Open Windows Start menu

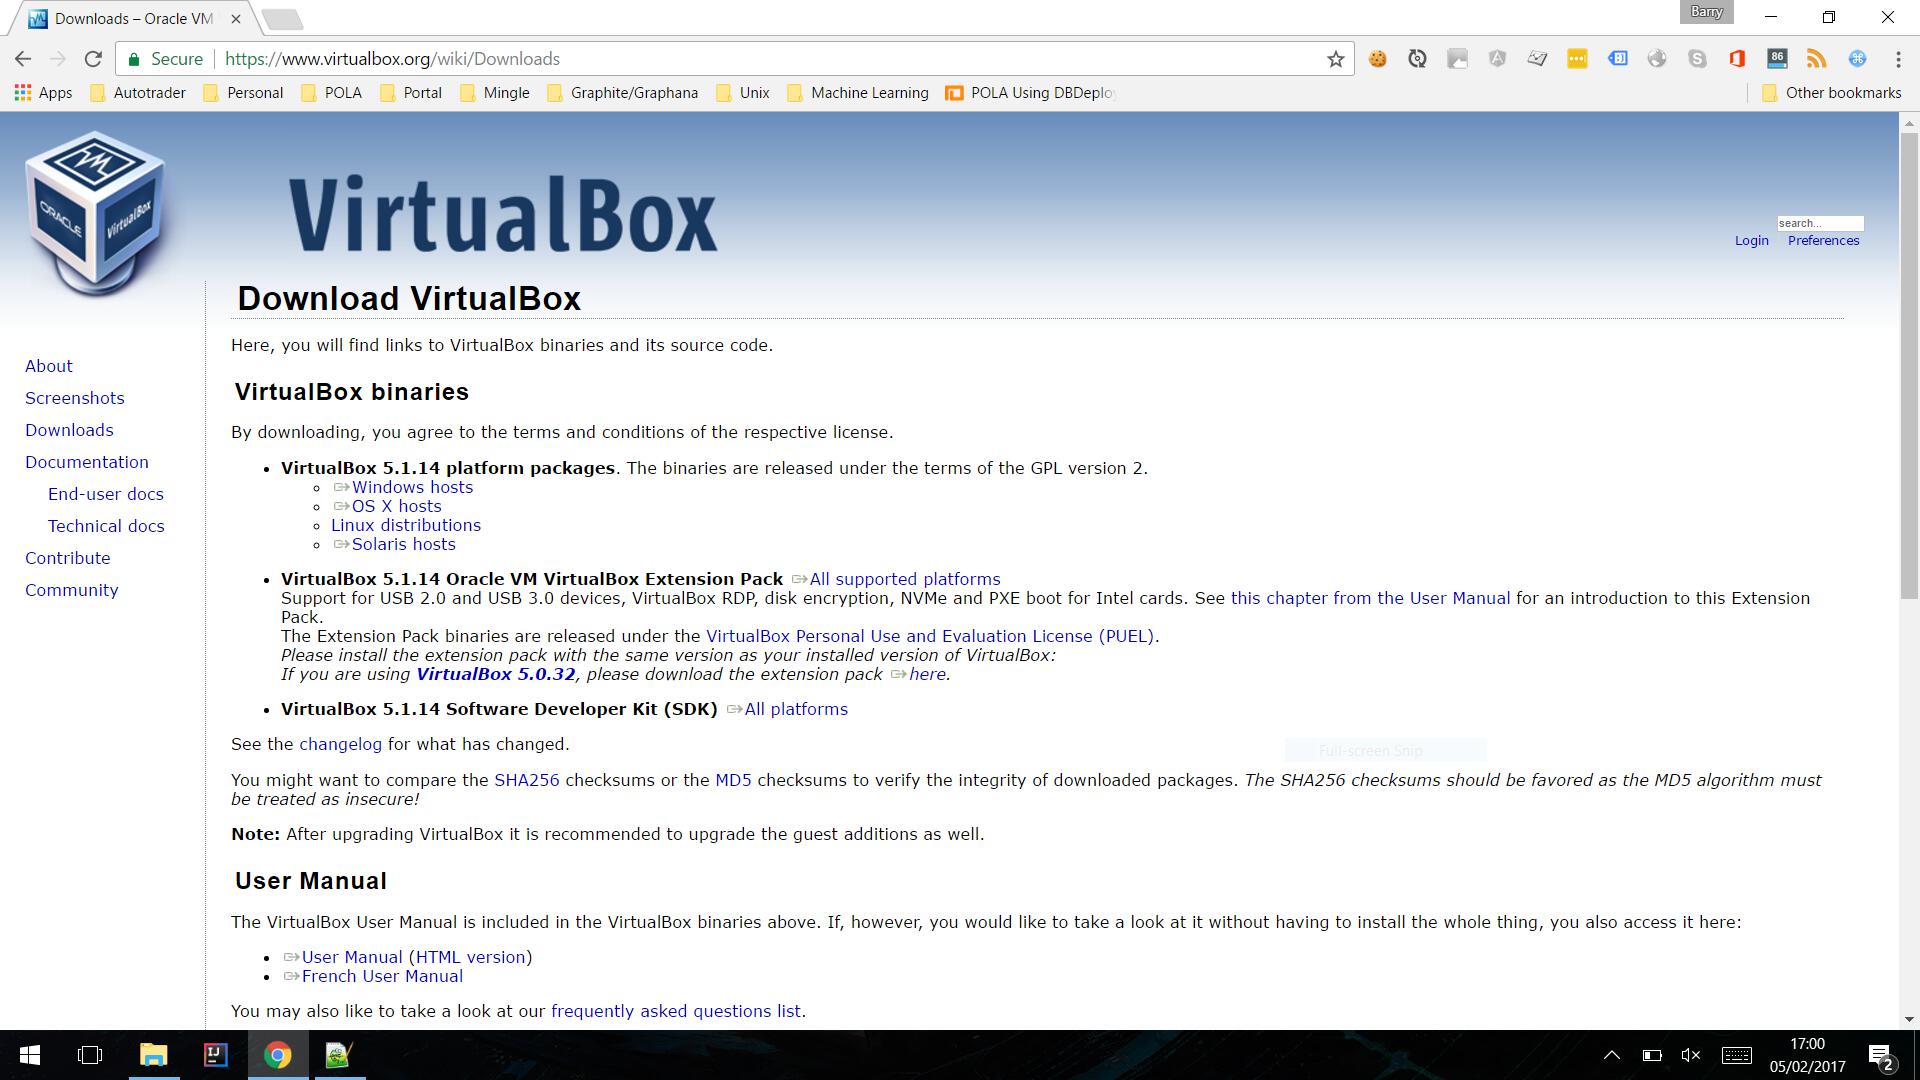[29, 1055]
